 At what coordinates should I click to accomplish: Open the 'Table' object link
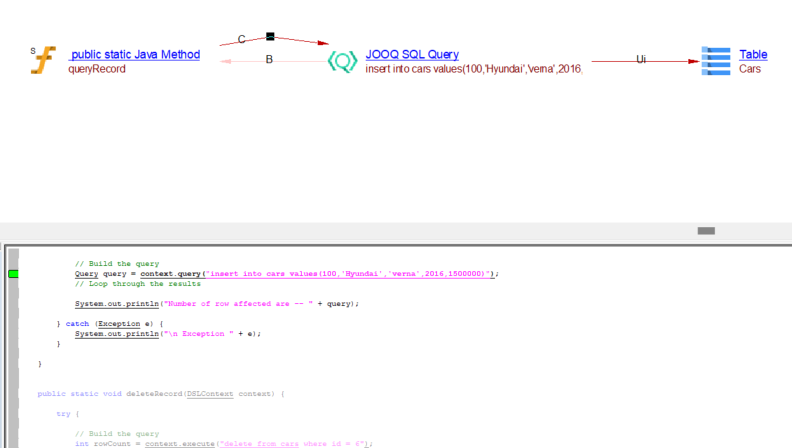pyautogui.click(x=753, y=54)
